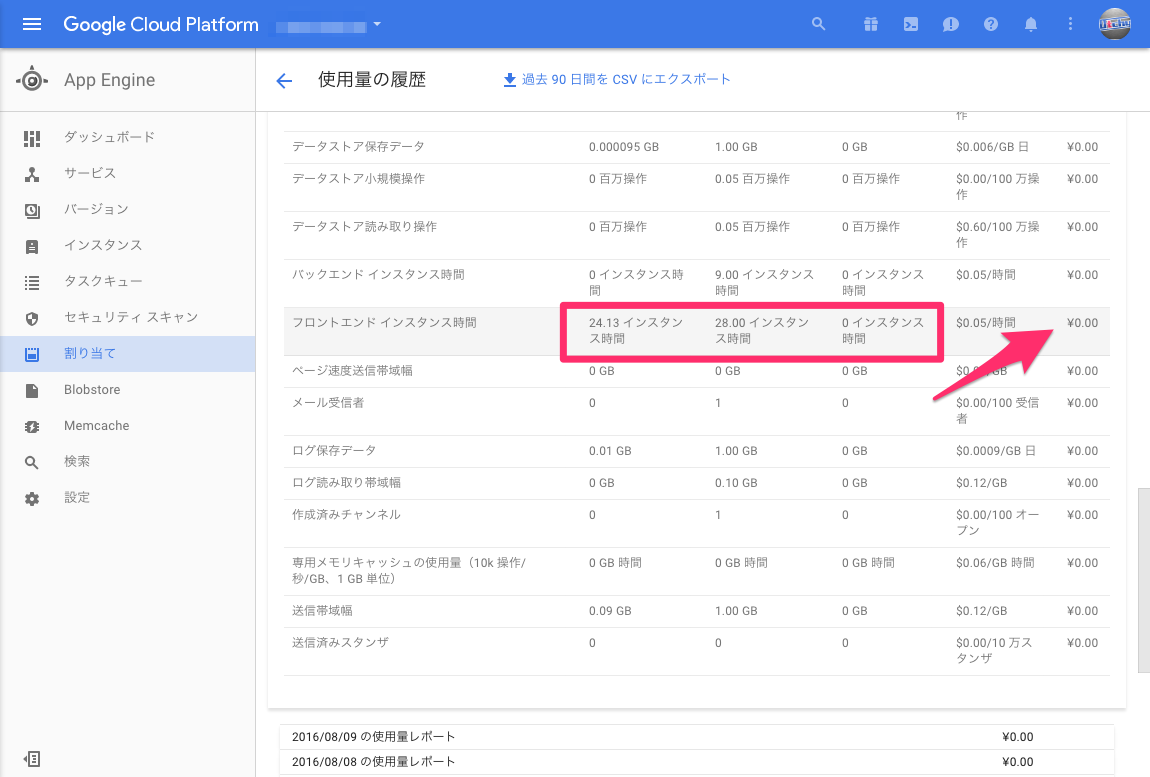Show notifications bell

coord(1030,24)
